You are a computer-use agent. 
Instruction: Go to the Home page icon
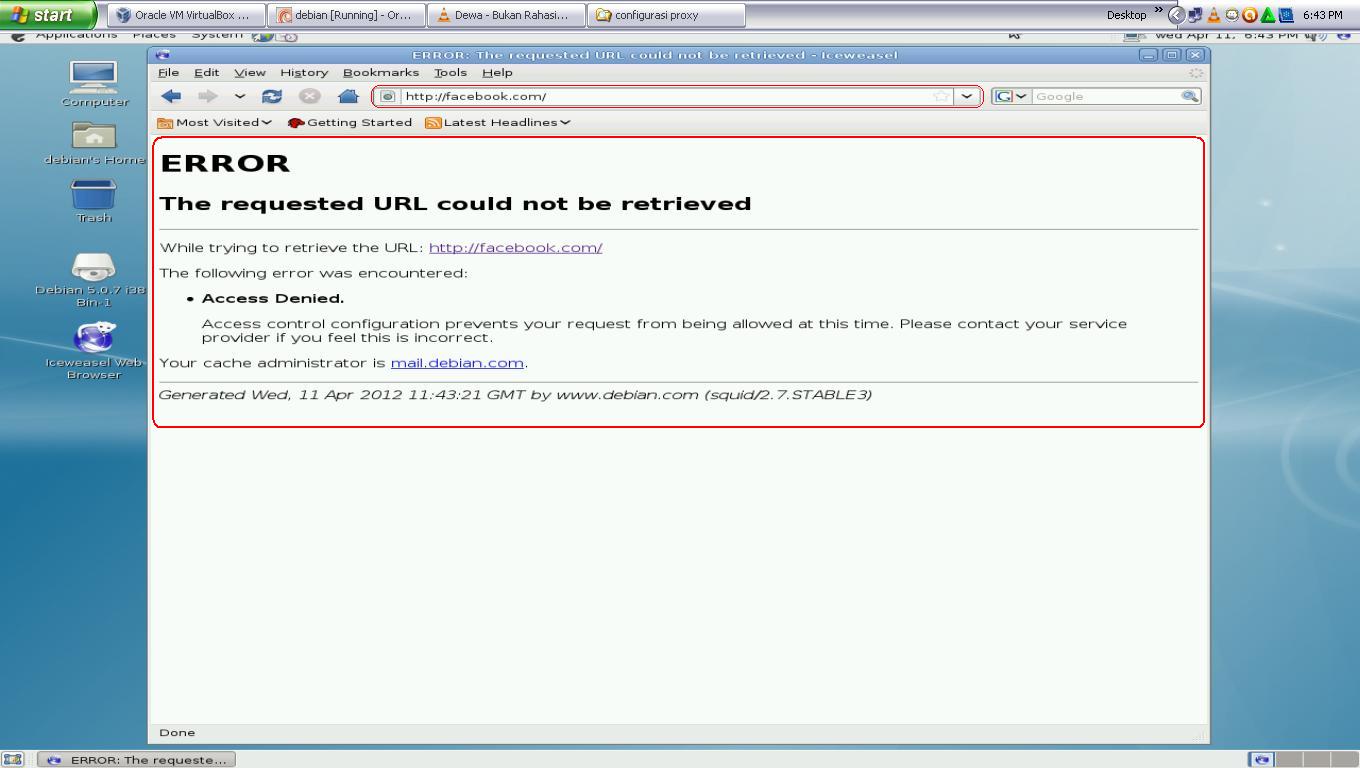pyautogui.click(x=348, y=96)
